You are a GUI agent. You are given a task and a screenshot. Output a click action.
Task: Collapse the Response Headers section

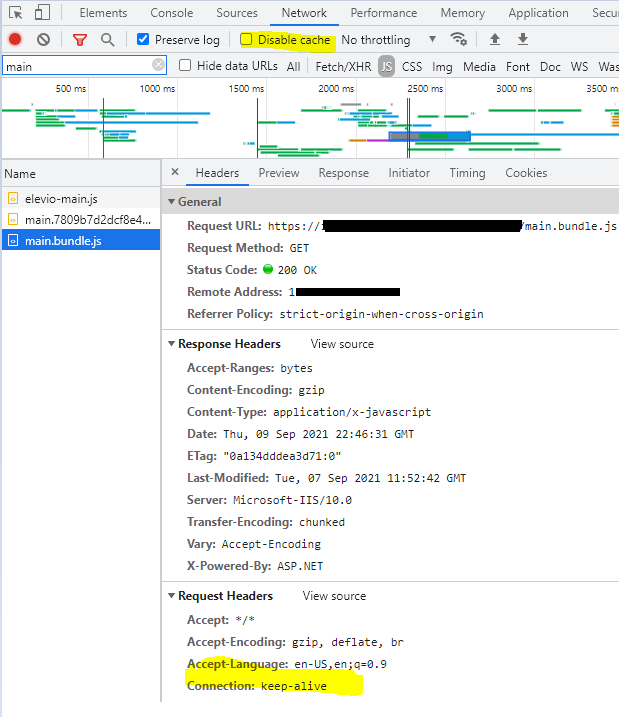click(171, 343)
